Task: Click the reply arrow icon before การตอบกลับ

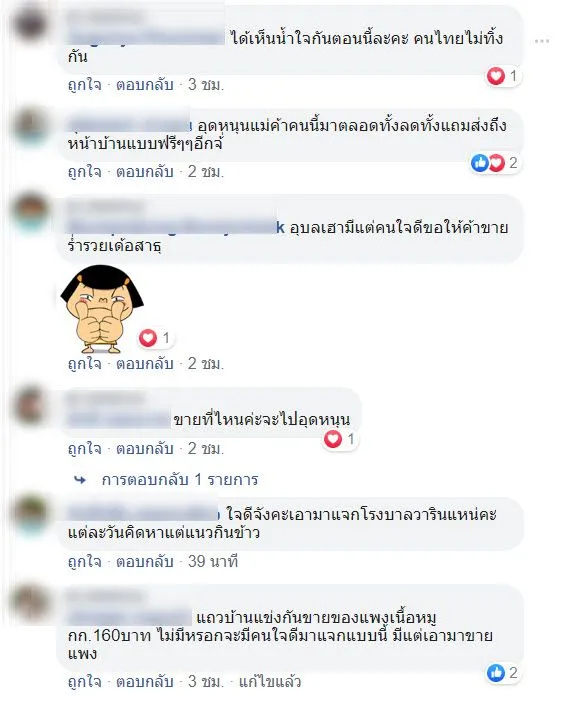Action: [x=80, y=480]
